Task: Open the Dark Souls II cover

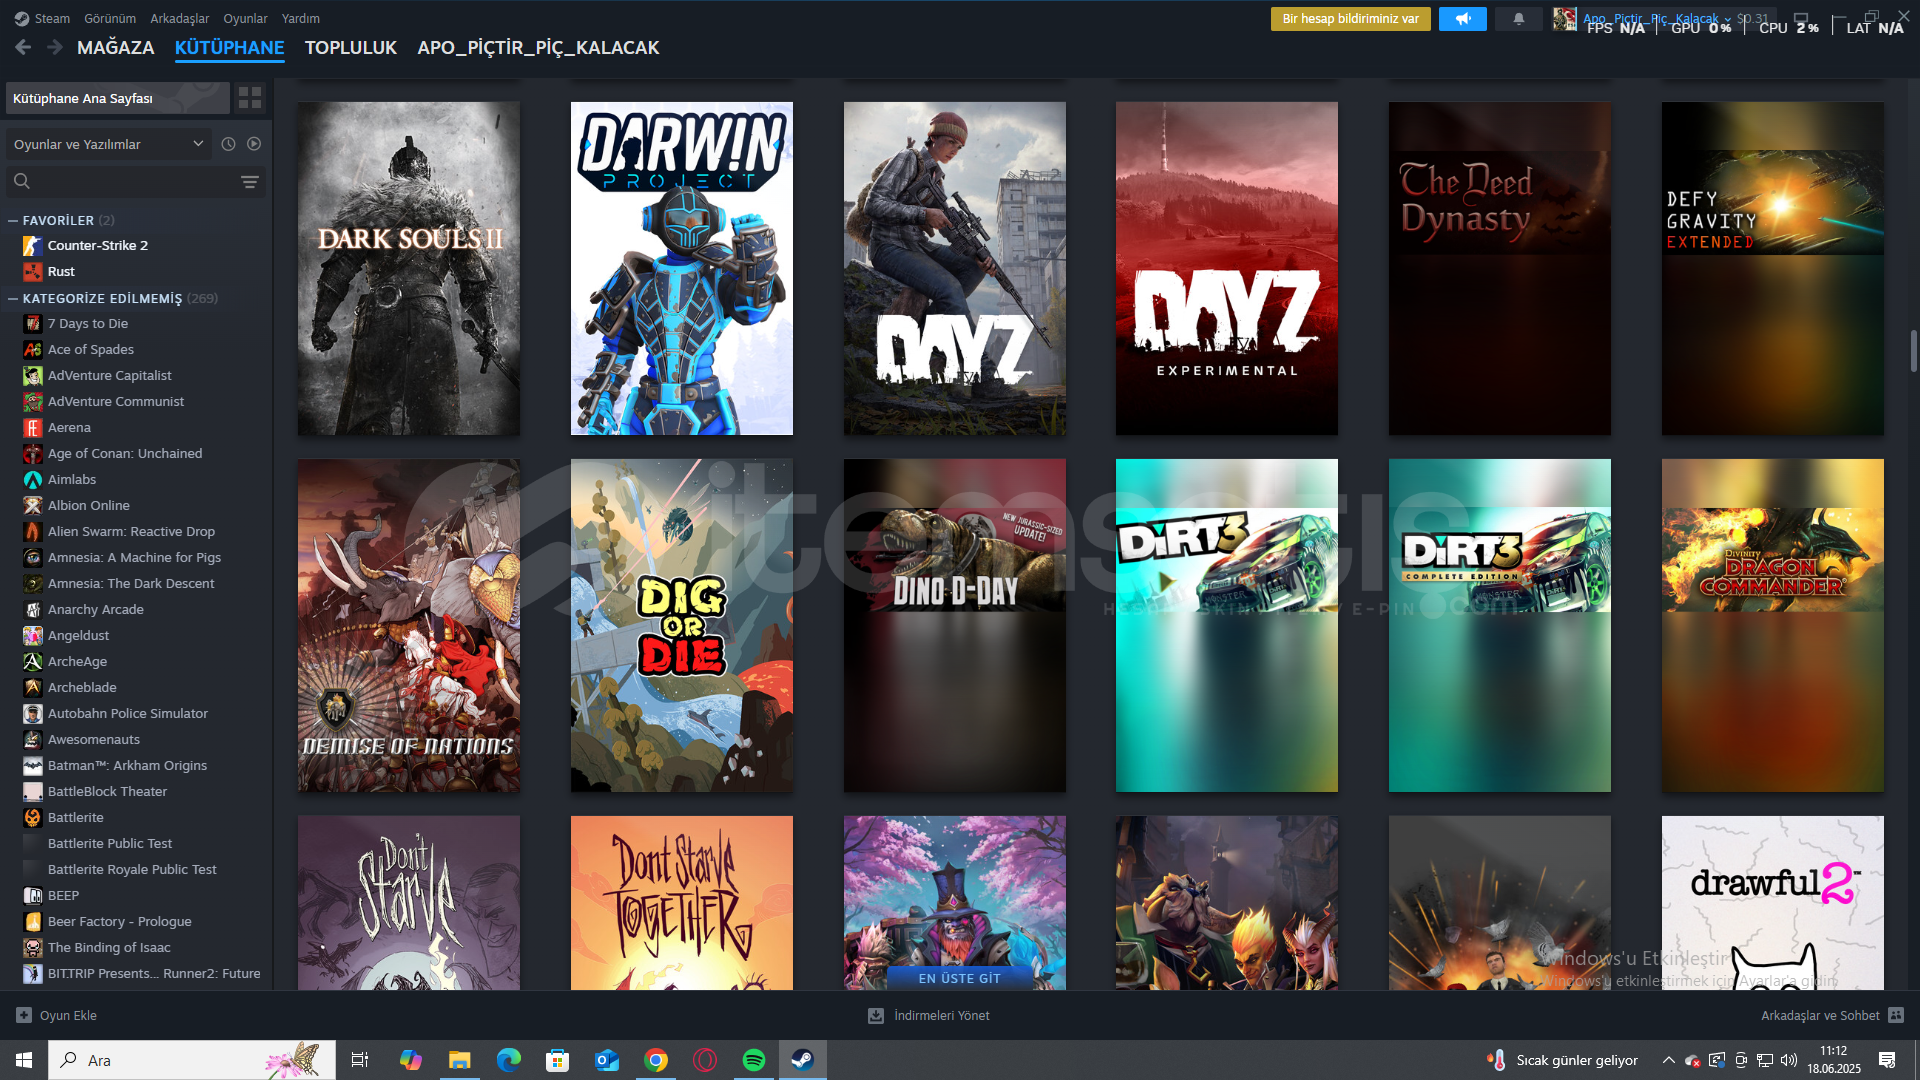Action: pos(409,268)
